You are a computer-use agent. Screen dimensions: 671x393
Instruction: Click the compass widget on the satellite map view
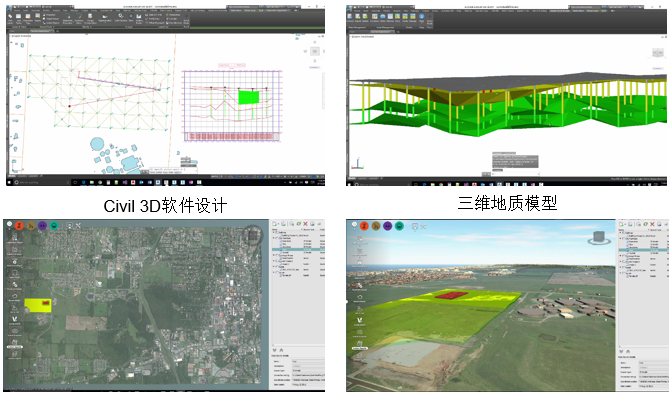click(x=252, y=235)
